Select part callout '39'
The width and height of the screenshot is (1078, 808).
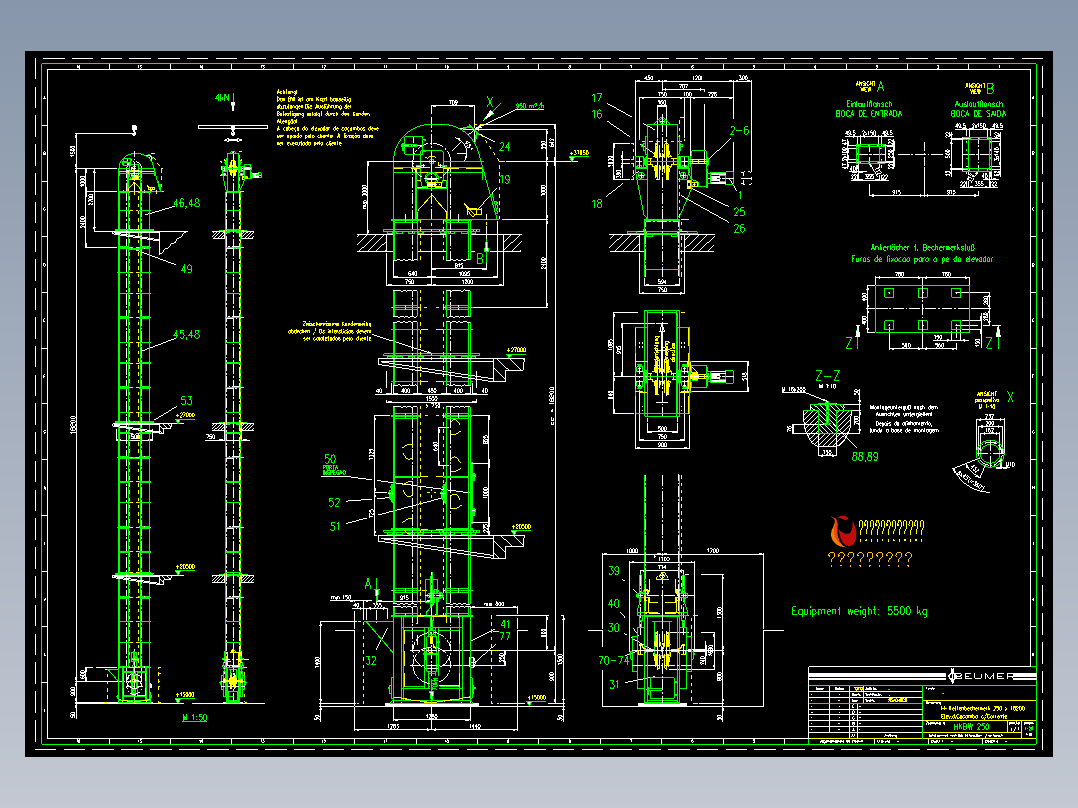click(x=614, y=571)
